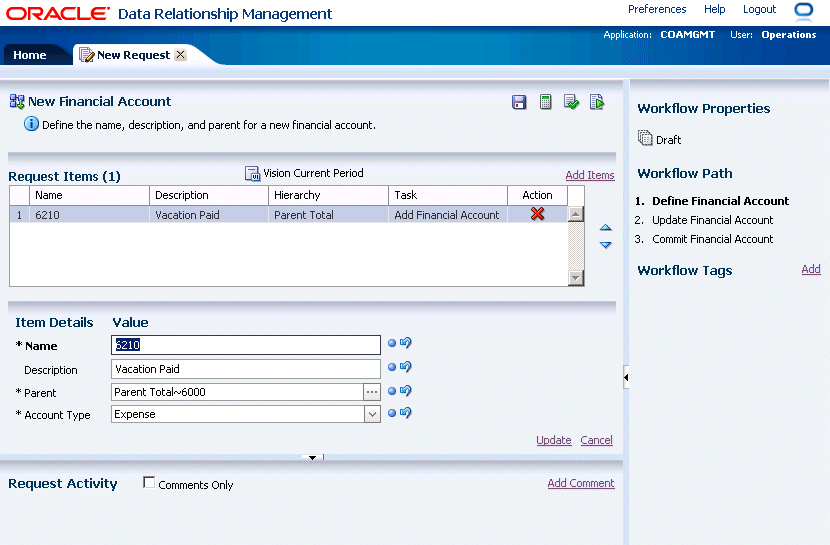Browse for Parent with ellipsis button

[372, 392]
